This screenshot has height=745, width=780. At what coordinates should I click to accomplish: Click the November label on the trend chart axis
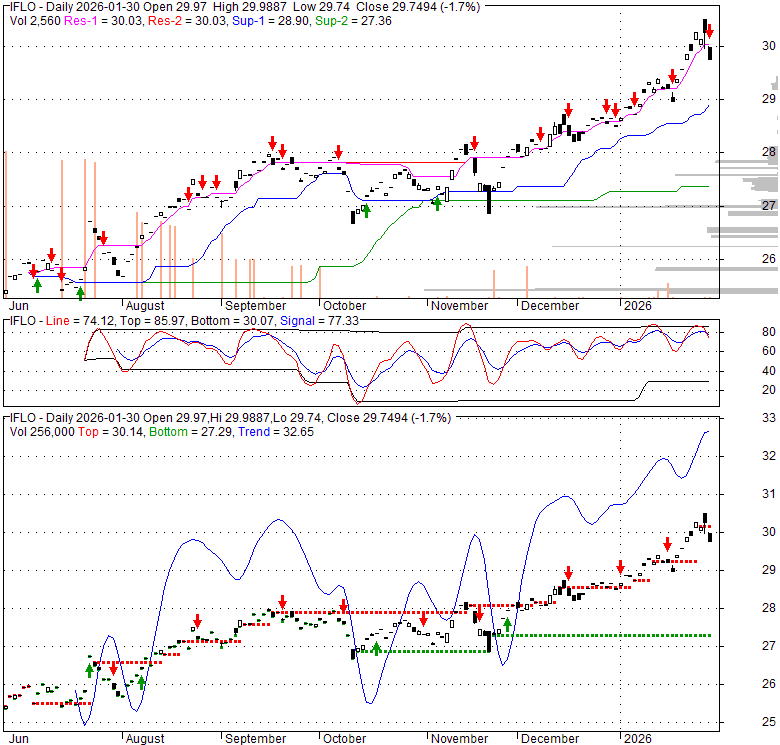point(459,738)
